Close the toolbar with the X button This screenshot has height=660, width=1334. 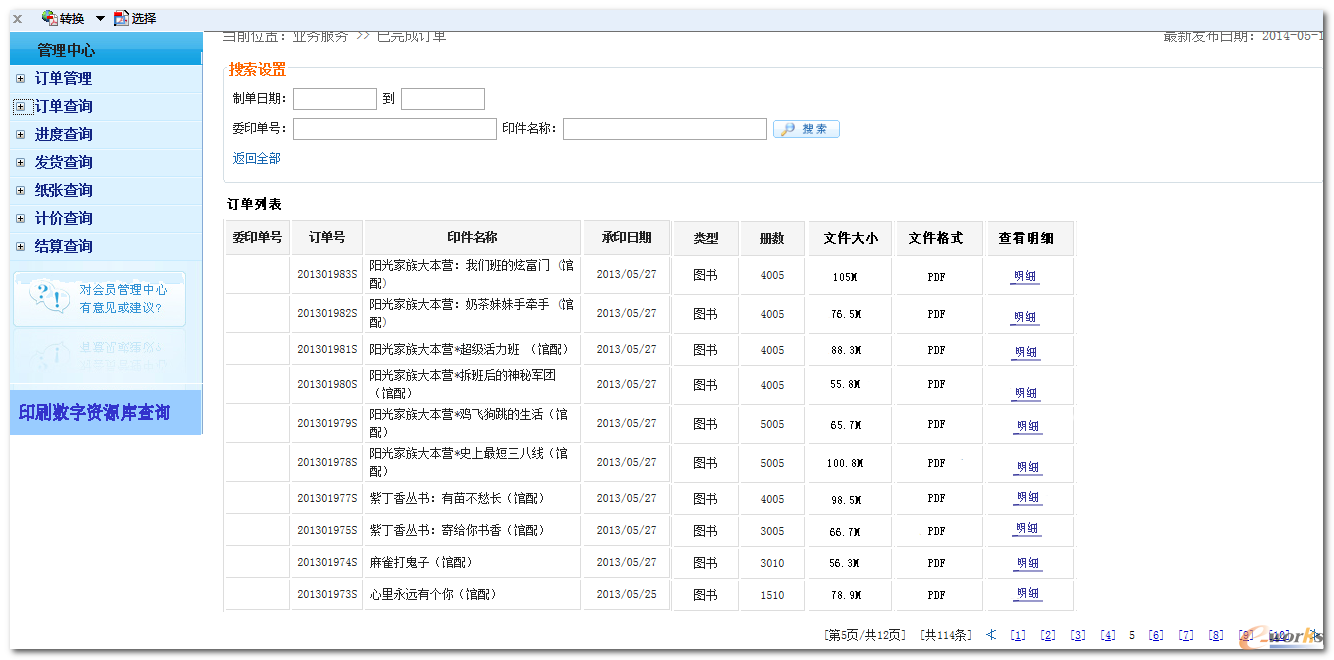(17, 19)
